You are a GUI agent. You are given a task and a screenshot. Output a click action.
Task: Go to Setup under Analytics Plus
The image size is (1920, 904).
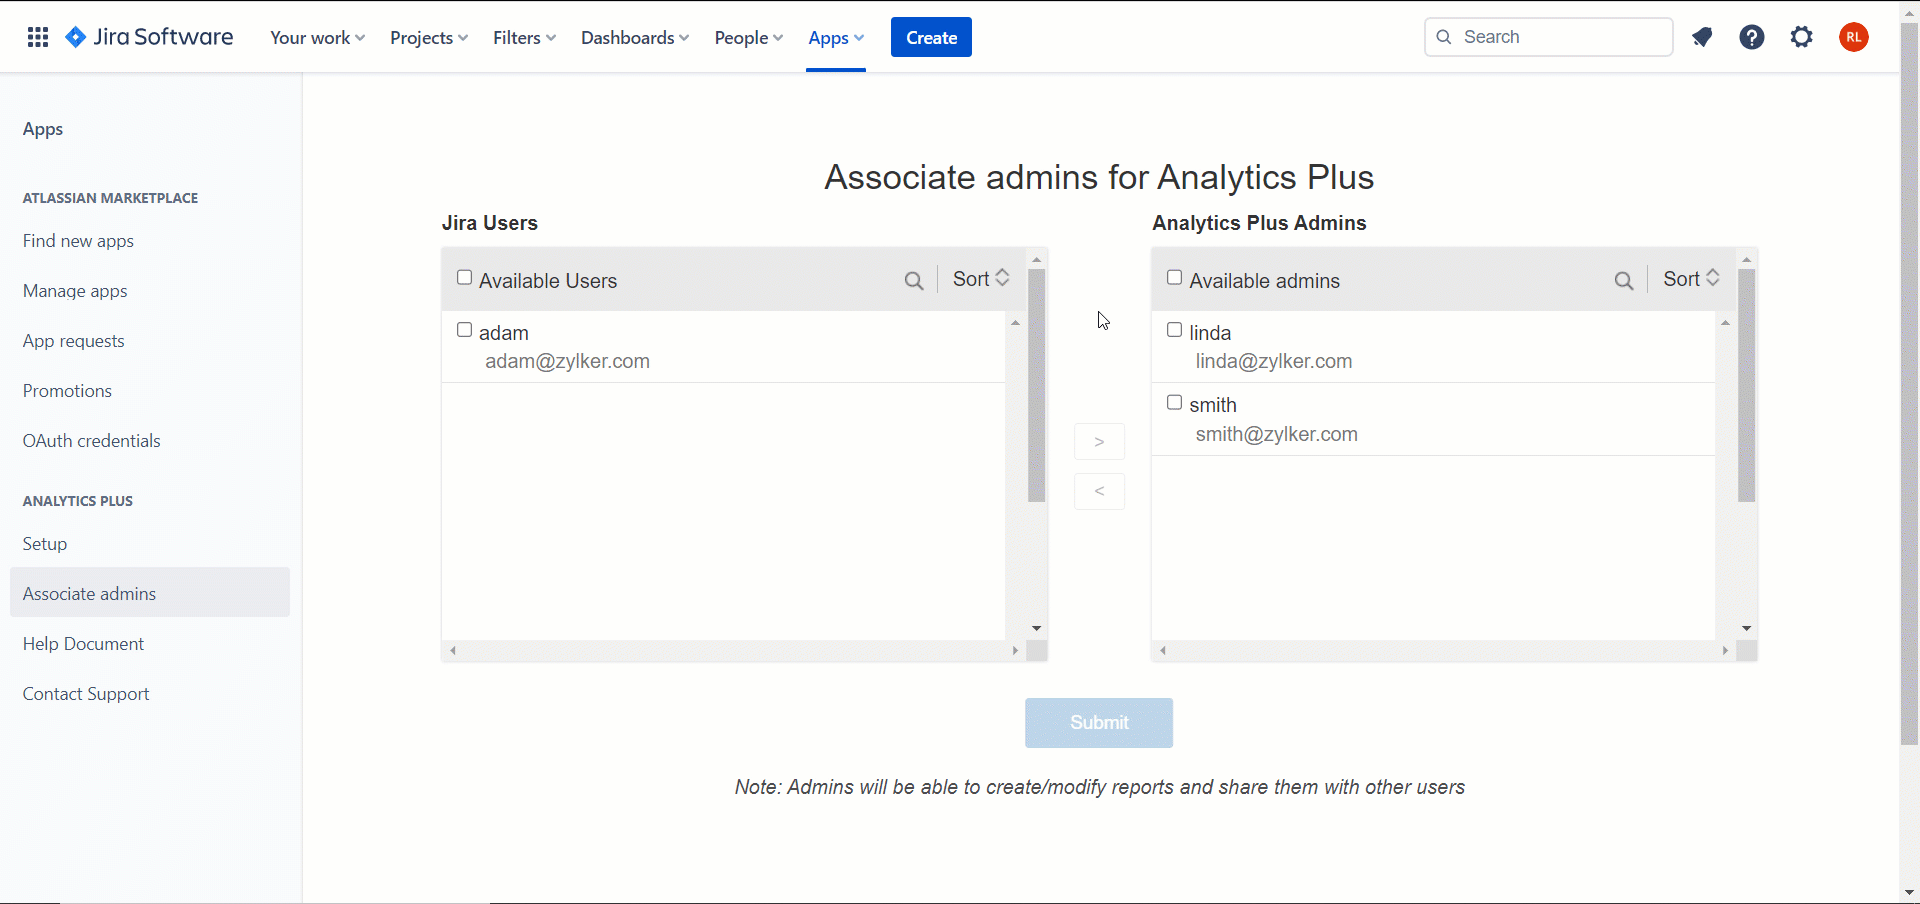45,544
